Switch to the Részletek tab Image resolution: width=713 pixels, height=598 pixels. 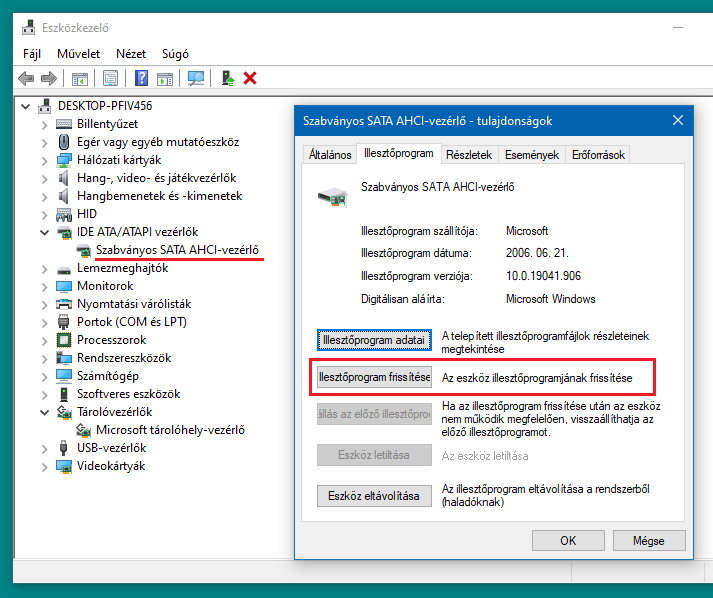pos(469,155)
